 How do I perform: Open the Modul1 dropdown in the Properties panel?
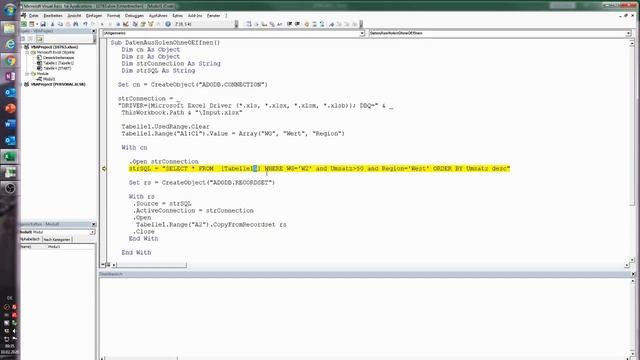92,232
